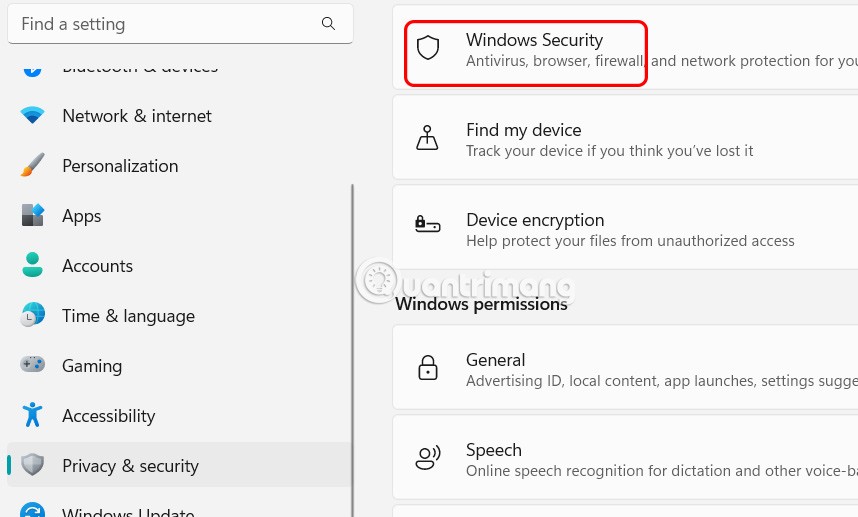
Task: Click the Apps sidebar icon
Action: tap(33, 216)
